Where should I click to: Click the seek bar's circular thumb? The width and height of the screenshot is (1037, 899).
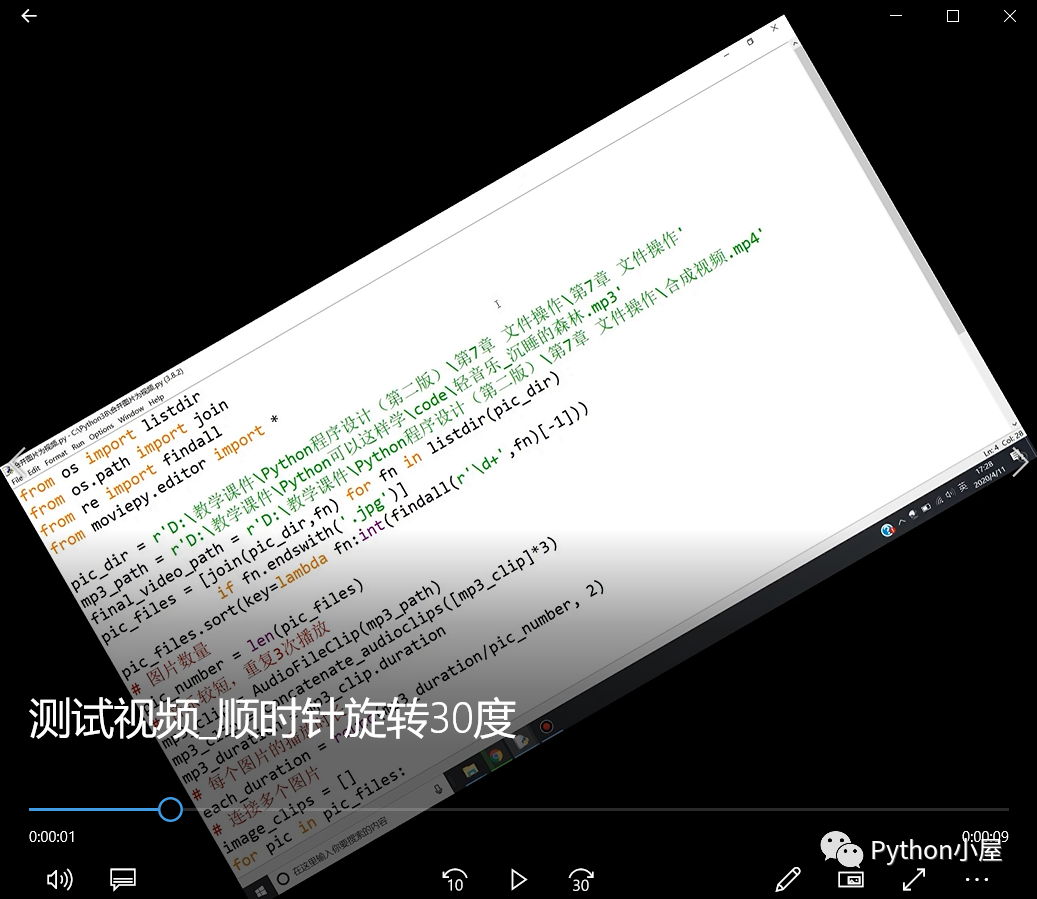(170, 809)
